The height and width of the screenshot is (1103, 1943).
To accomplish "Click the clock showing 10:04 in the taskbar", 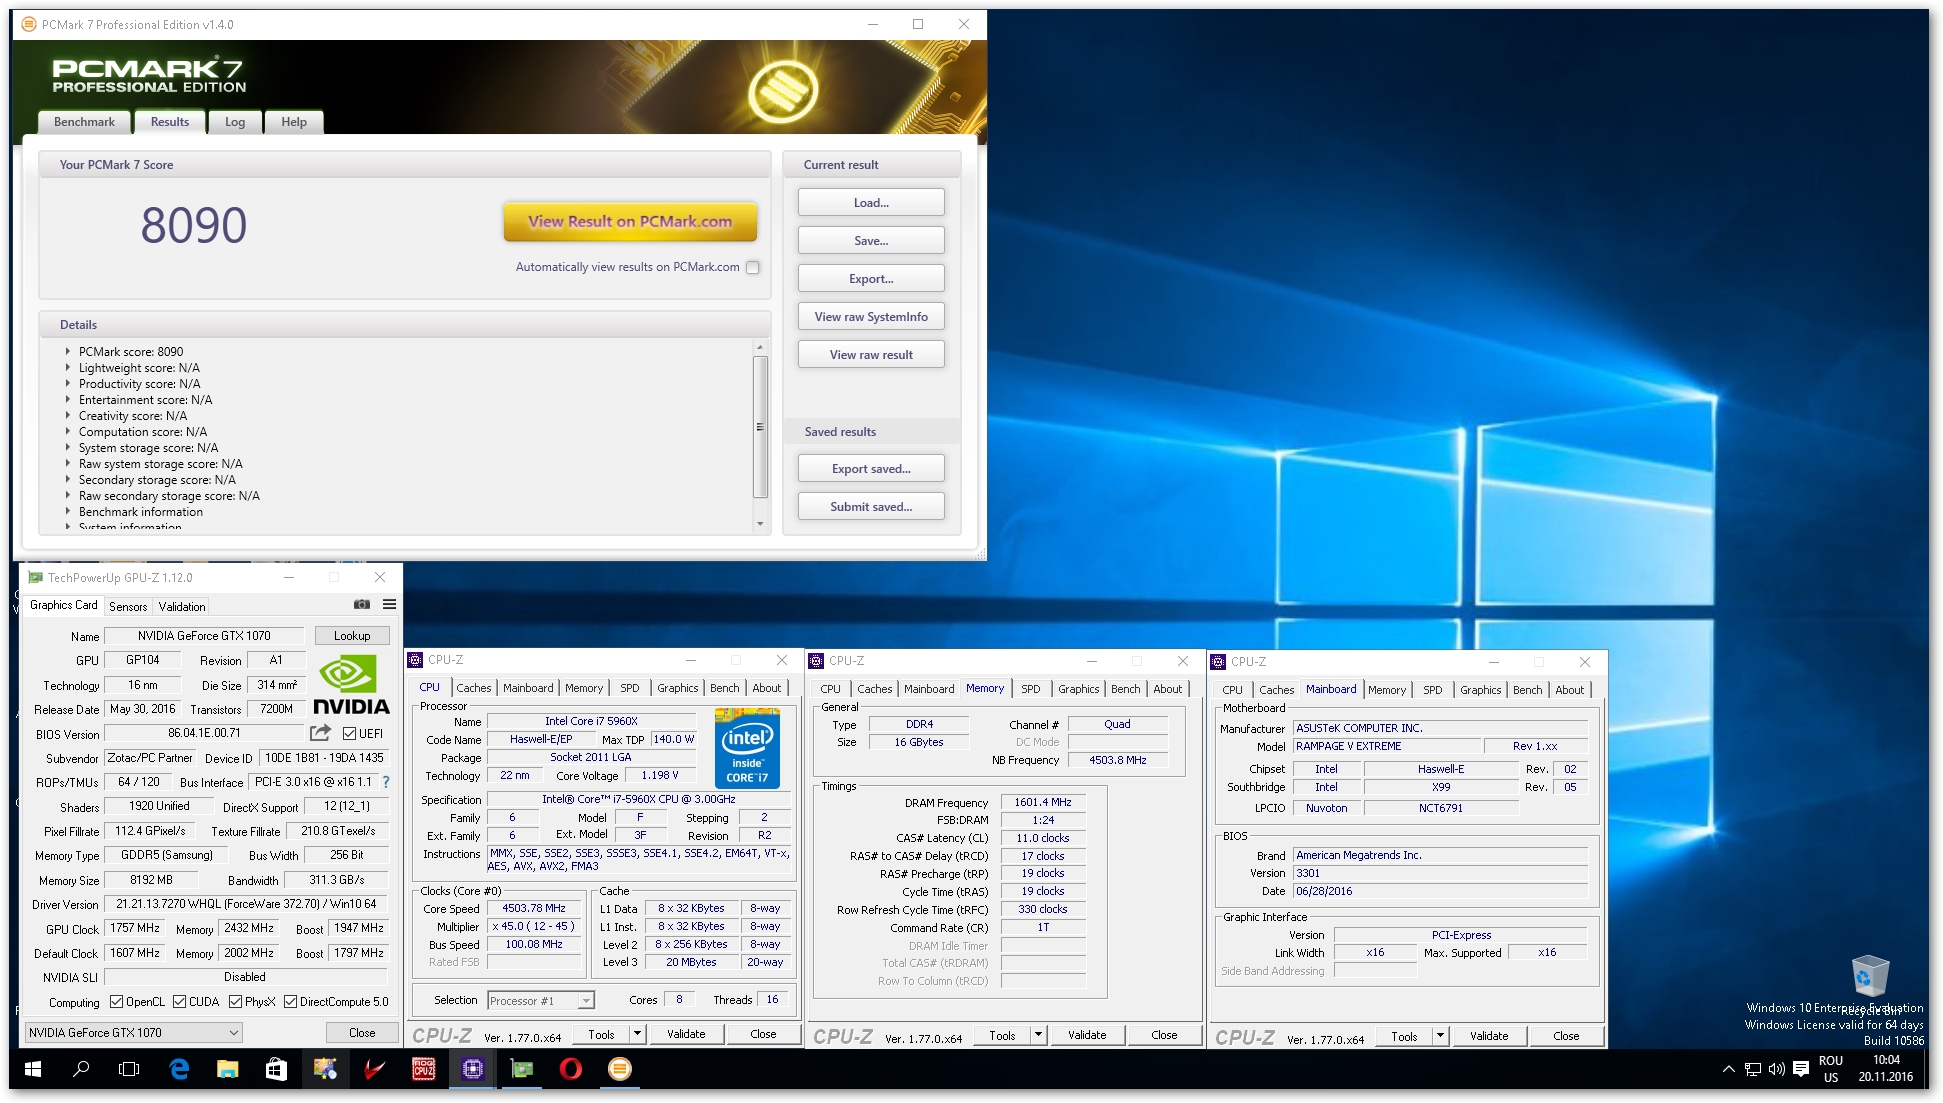I will [1886, 1068].
